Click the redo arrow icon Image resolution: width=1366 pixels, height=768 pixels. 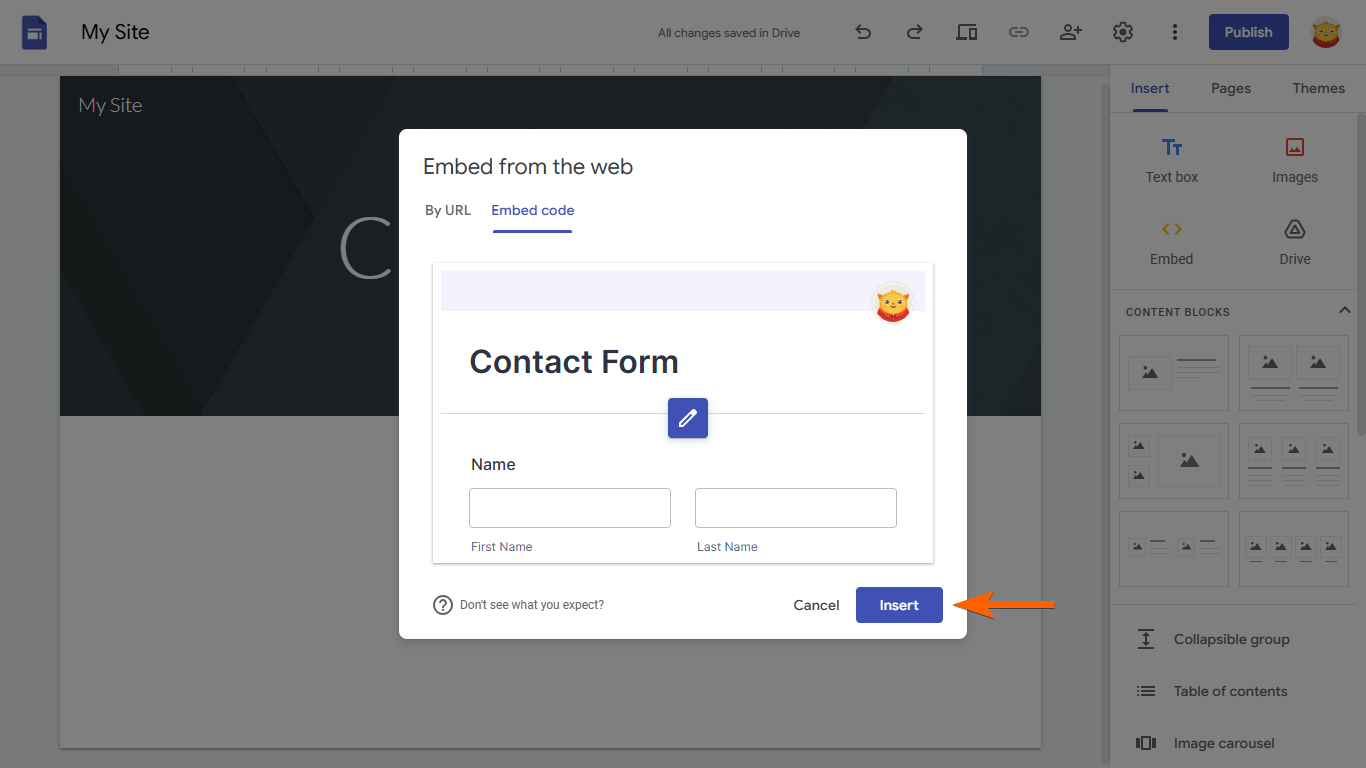pos(914,32)
